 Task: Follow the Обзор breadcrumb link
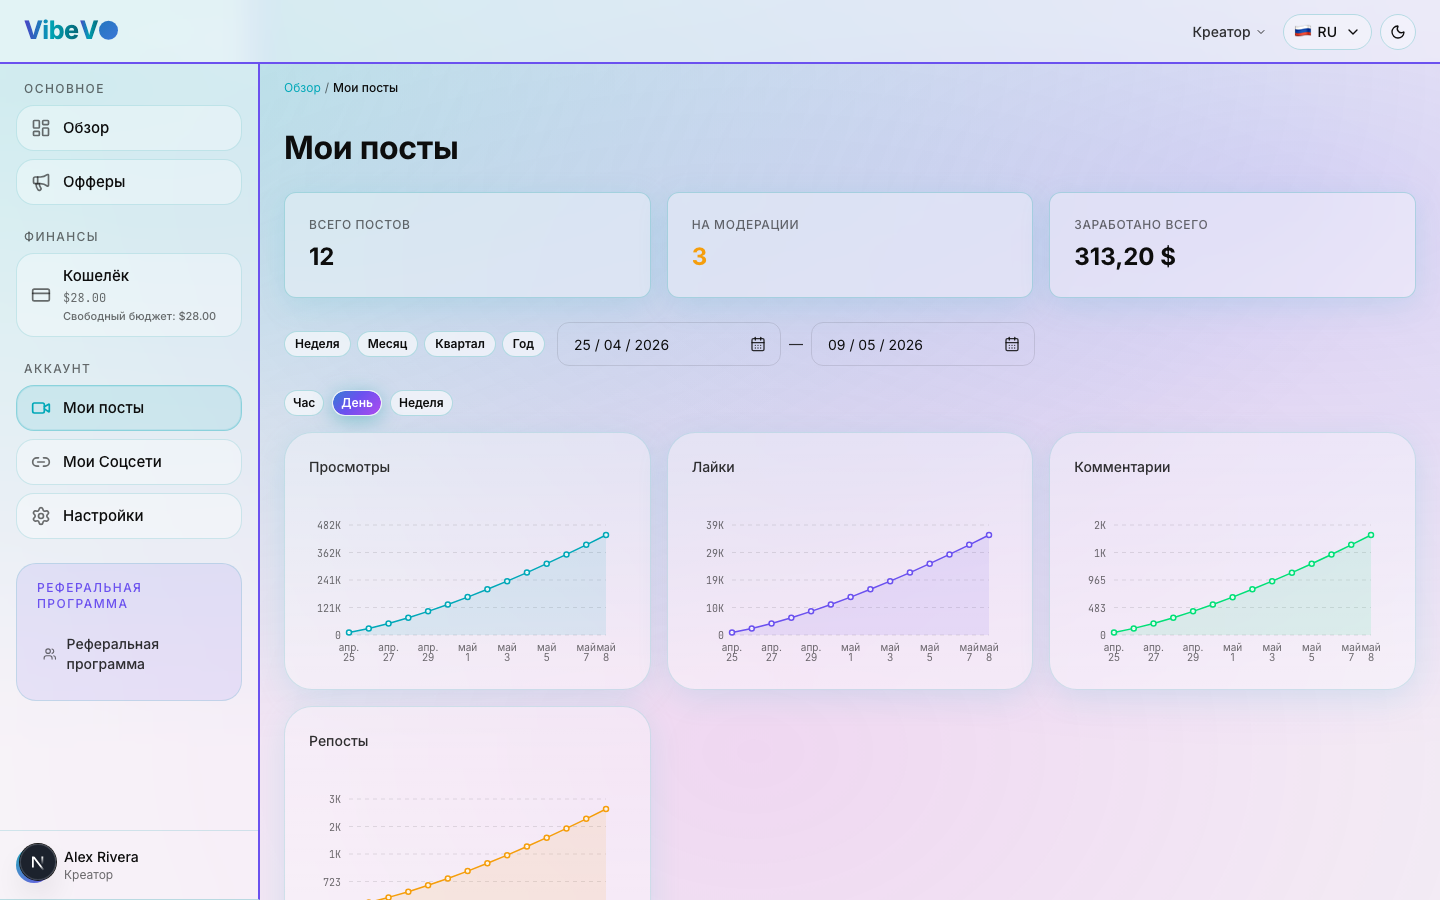(302, 88)
